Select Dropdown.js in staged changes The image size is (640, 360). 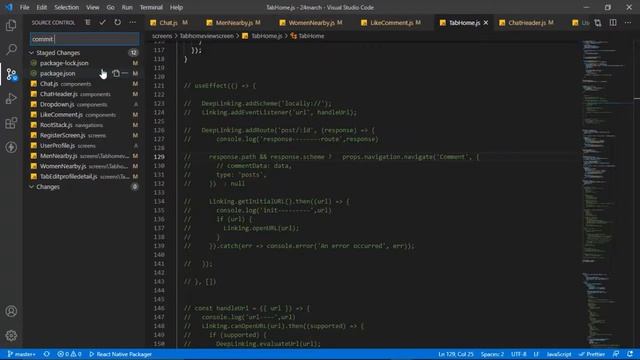pyautogui.click(x=84, y=104)
